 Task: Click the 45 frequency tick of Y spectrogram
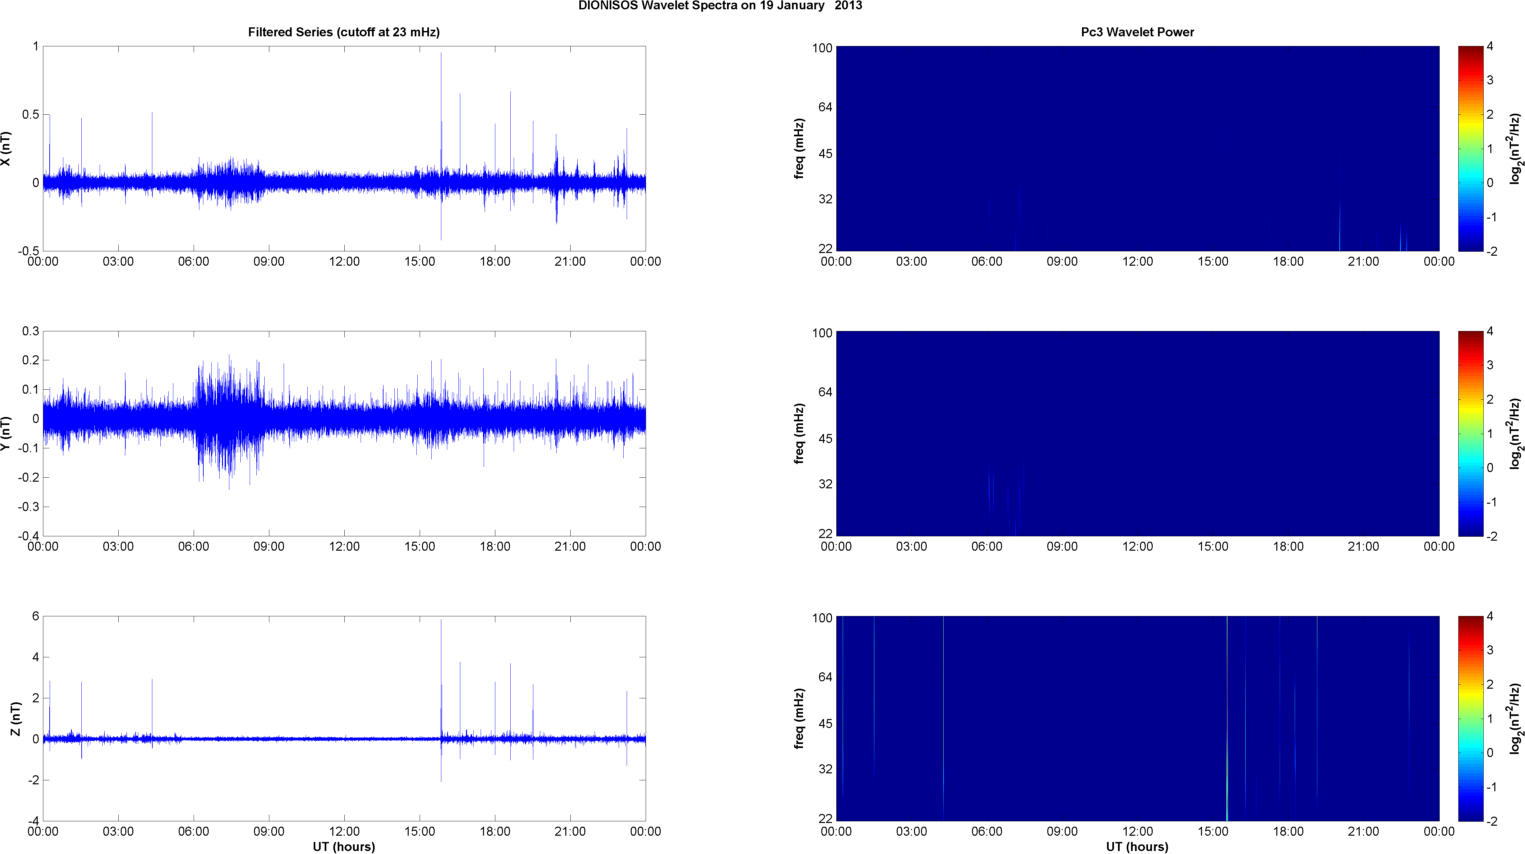[x=825, y=439]
